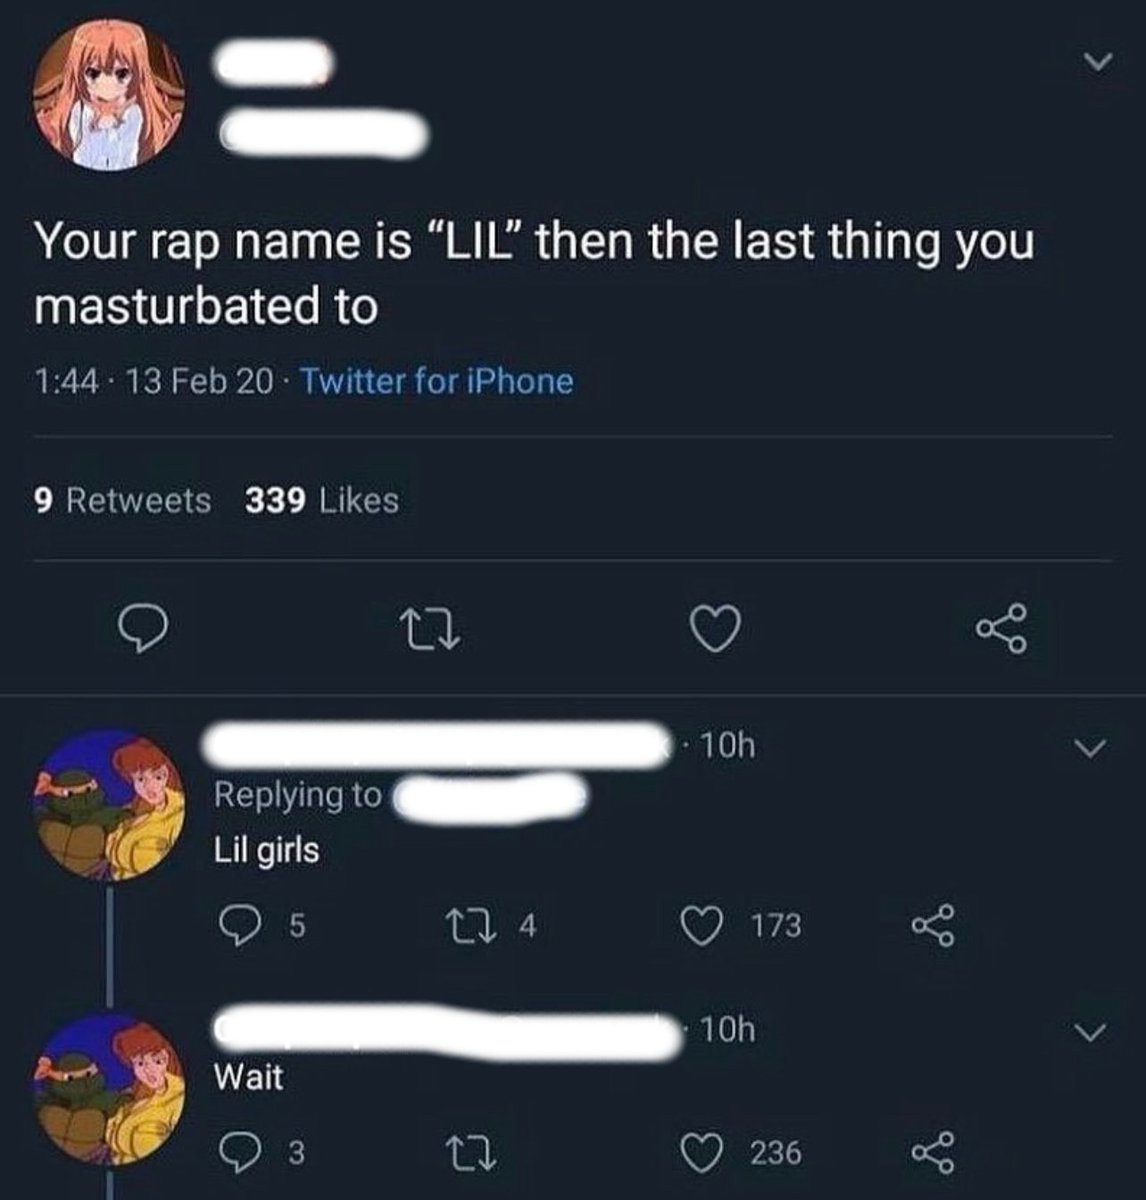1146x1200 pixels.
Task: View the 339 Likes list
Action: (x=322, y=500)
